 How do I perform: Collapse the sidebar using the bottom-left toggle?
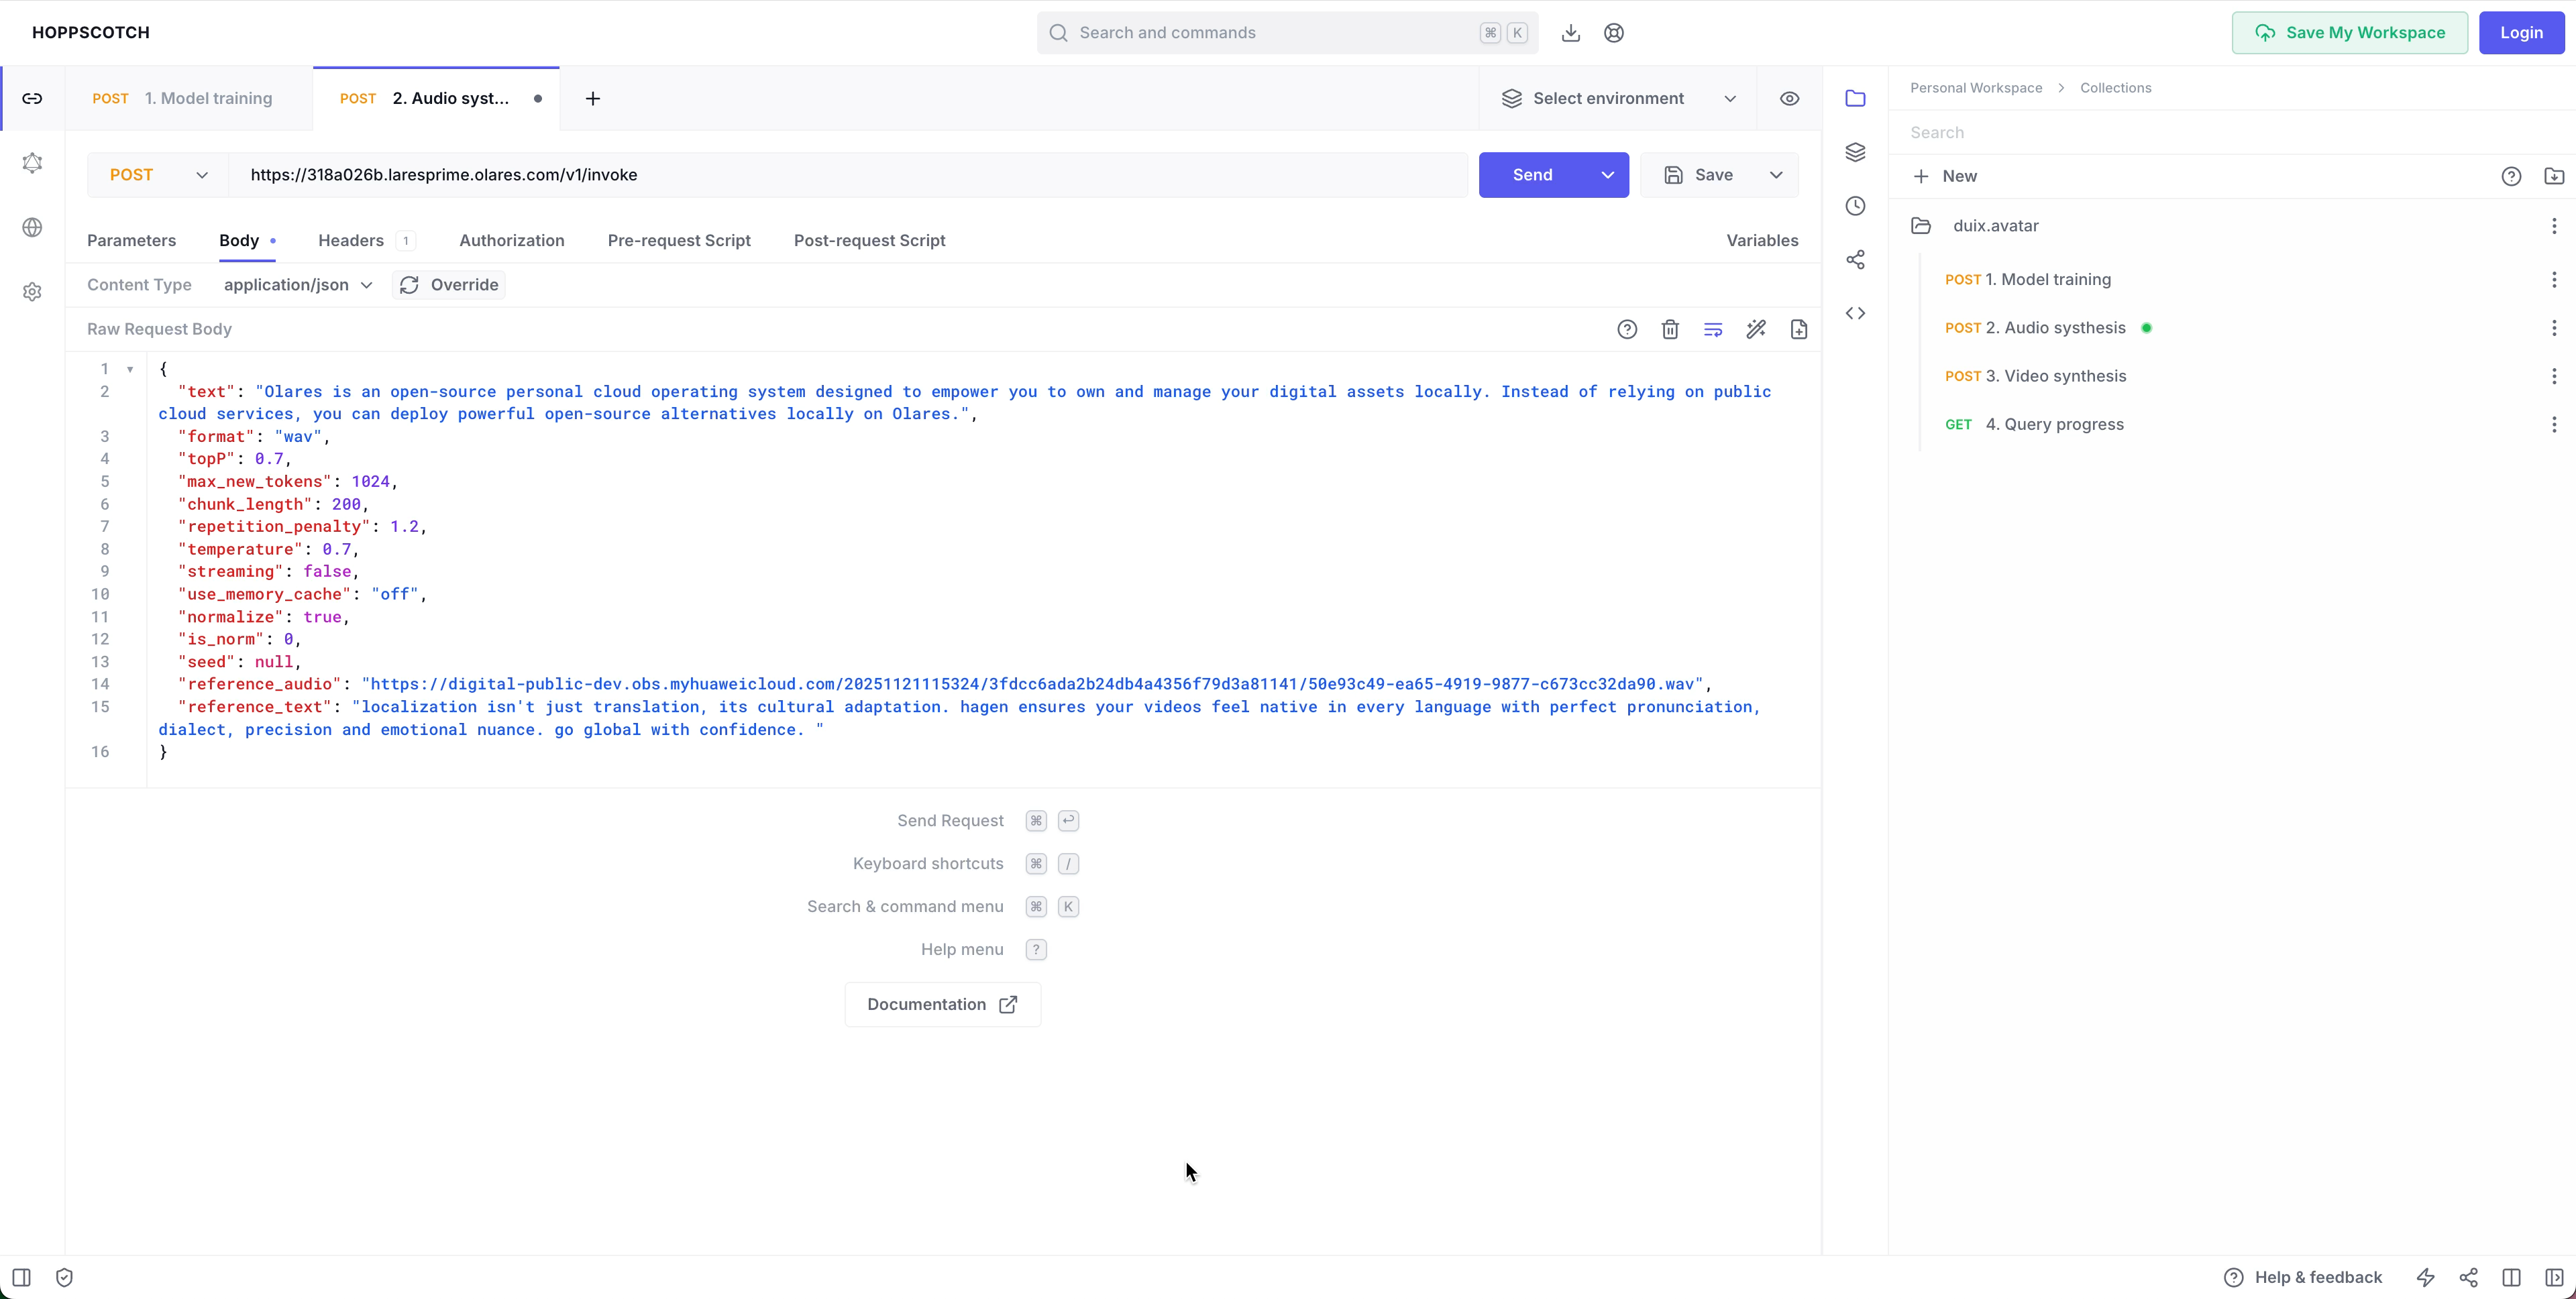point(21,1277)
